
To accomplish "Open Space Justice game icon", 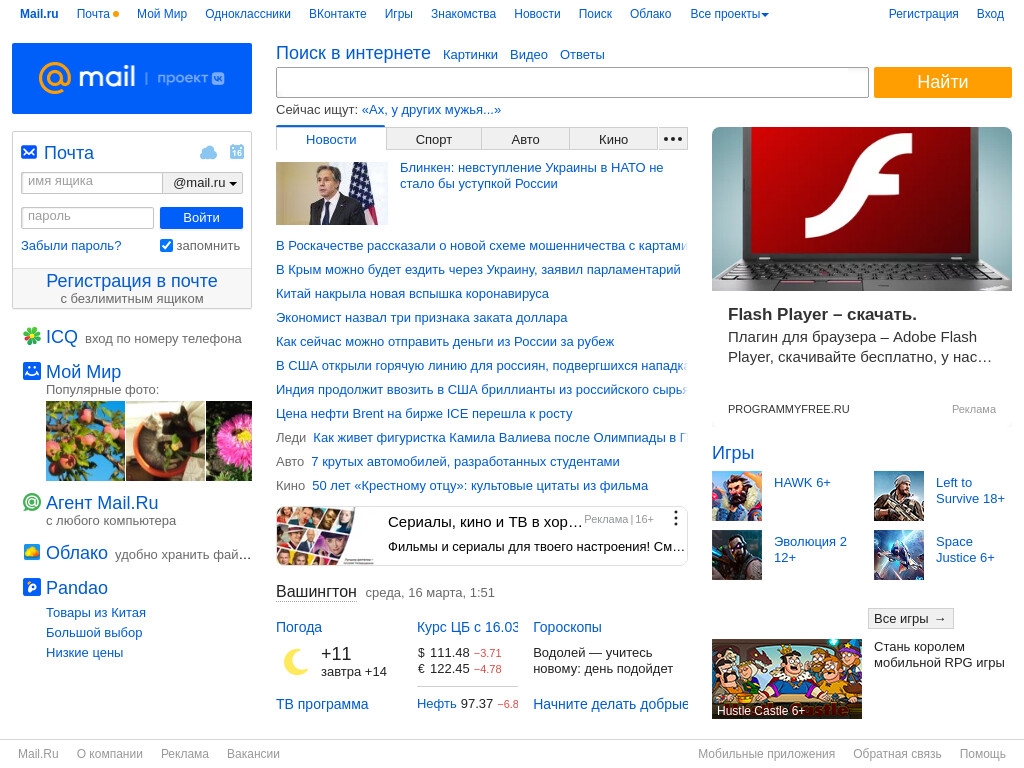I will click(x=899, y=555).
